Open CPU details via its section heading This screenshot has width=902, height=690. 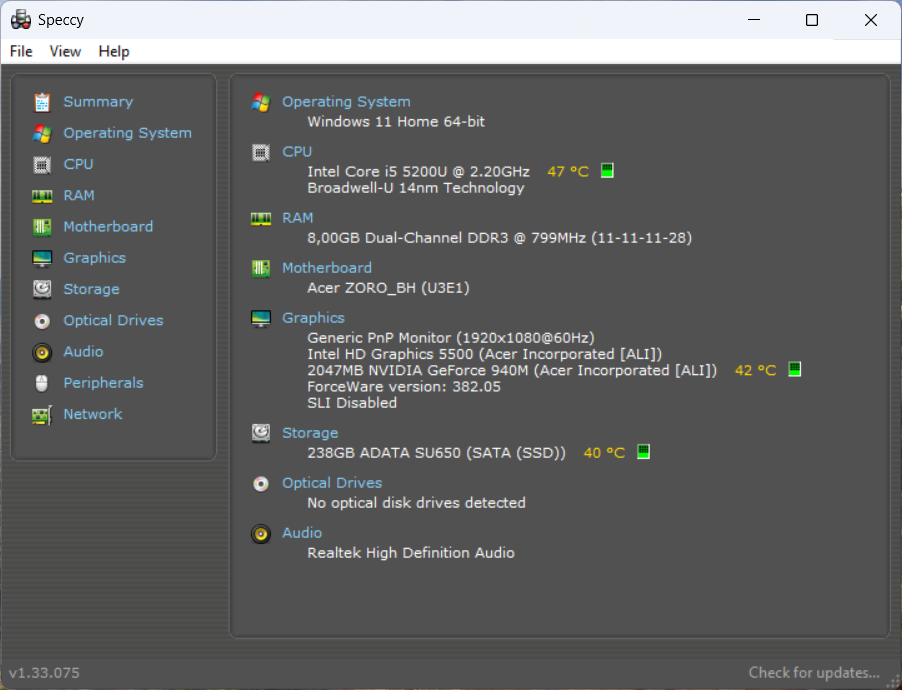coord(296,151)
